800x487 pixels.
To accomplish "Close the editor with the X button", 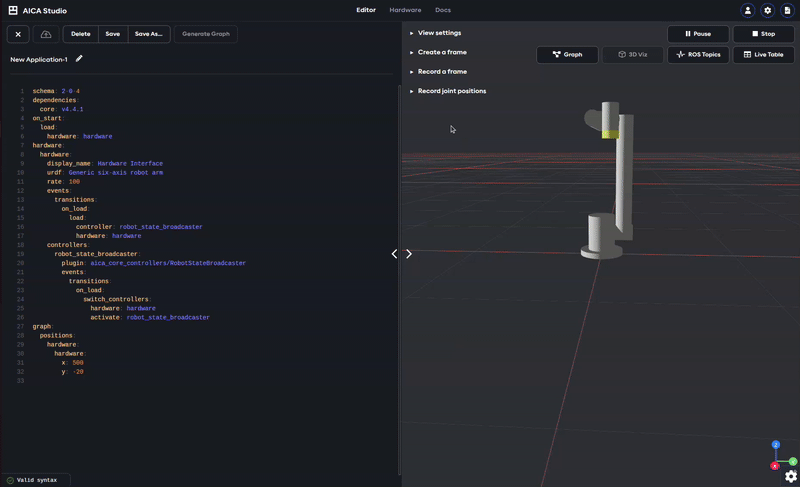I will tap(18, 34).
